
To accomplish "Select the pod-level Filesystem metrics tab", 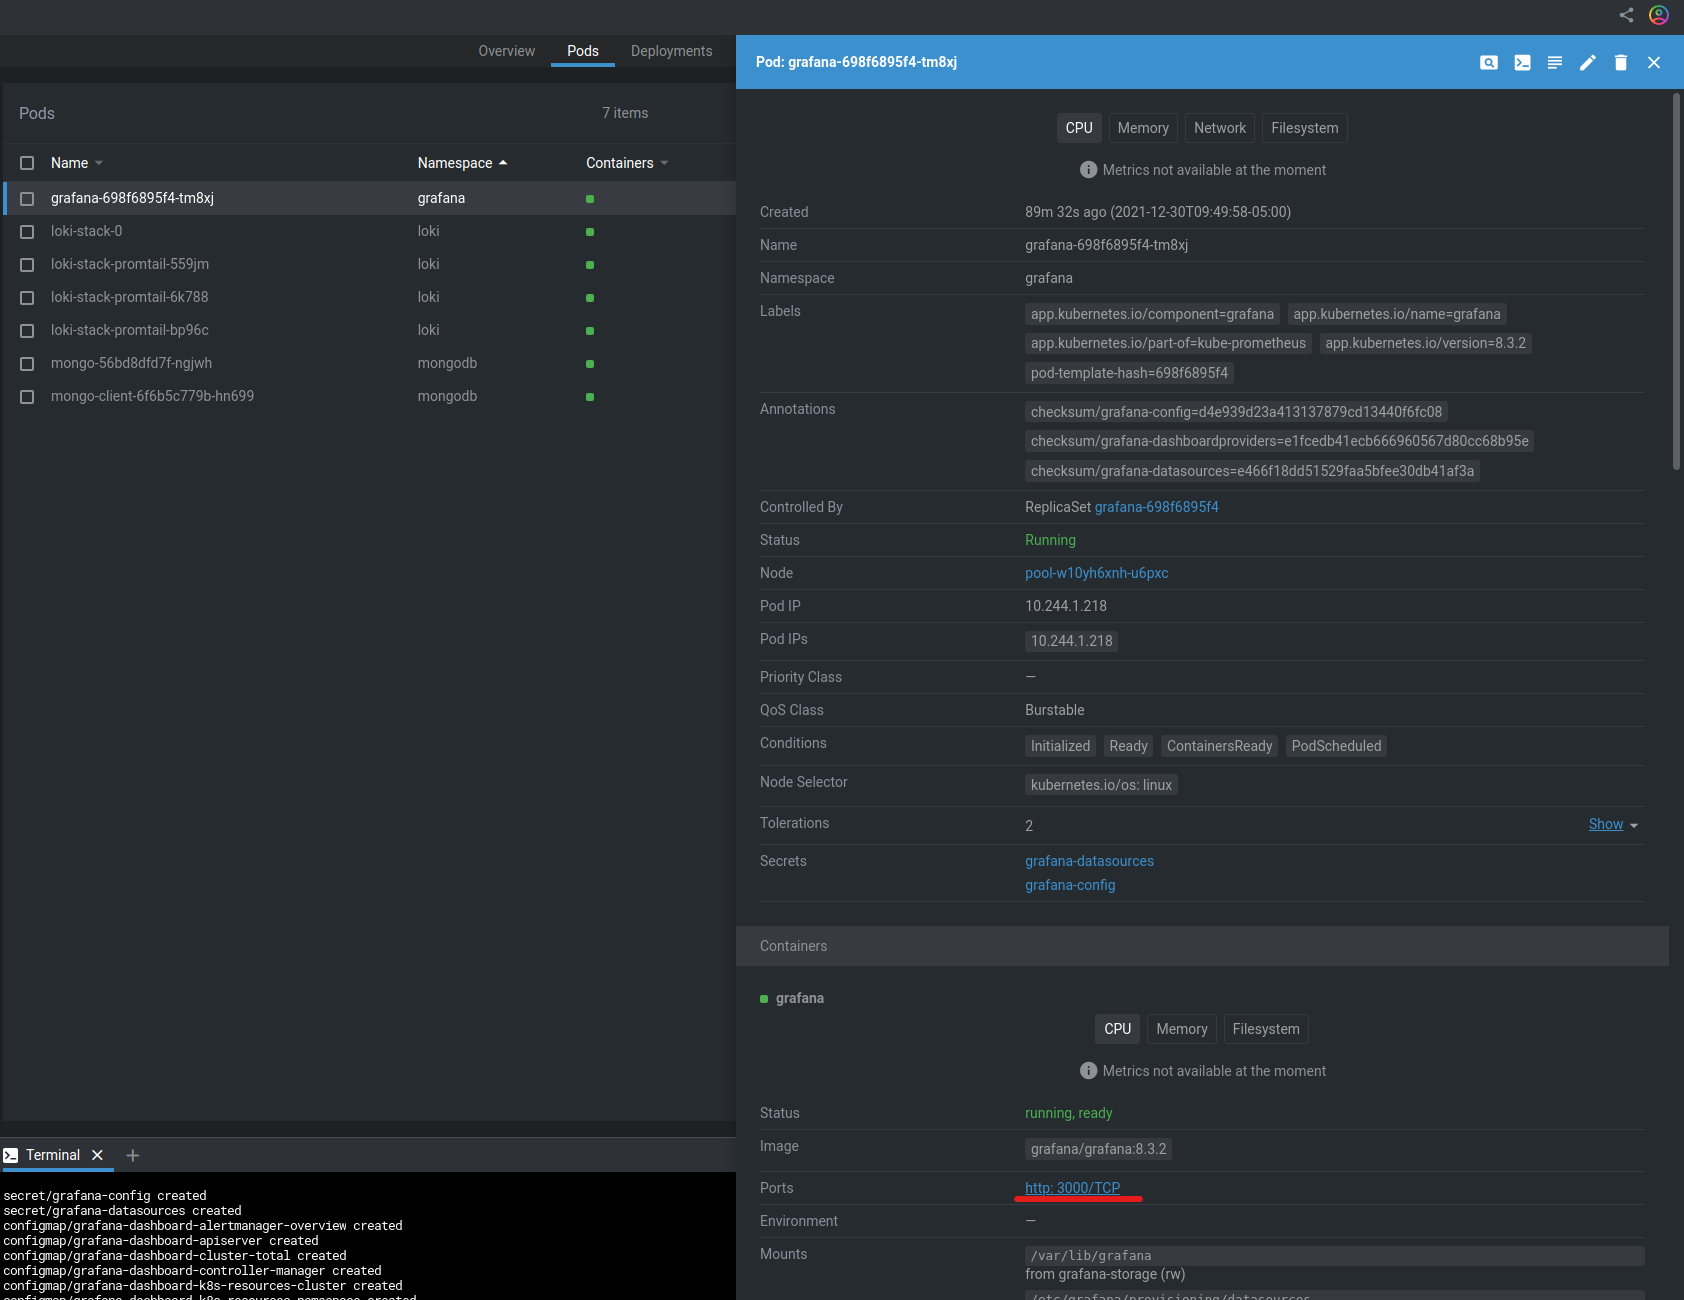I will click(1305, 128).
